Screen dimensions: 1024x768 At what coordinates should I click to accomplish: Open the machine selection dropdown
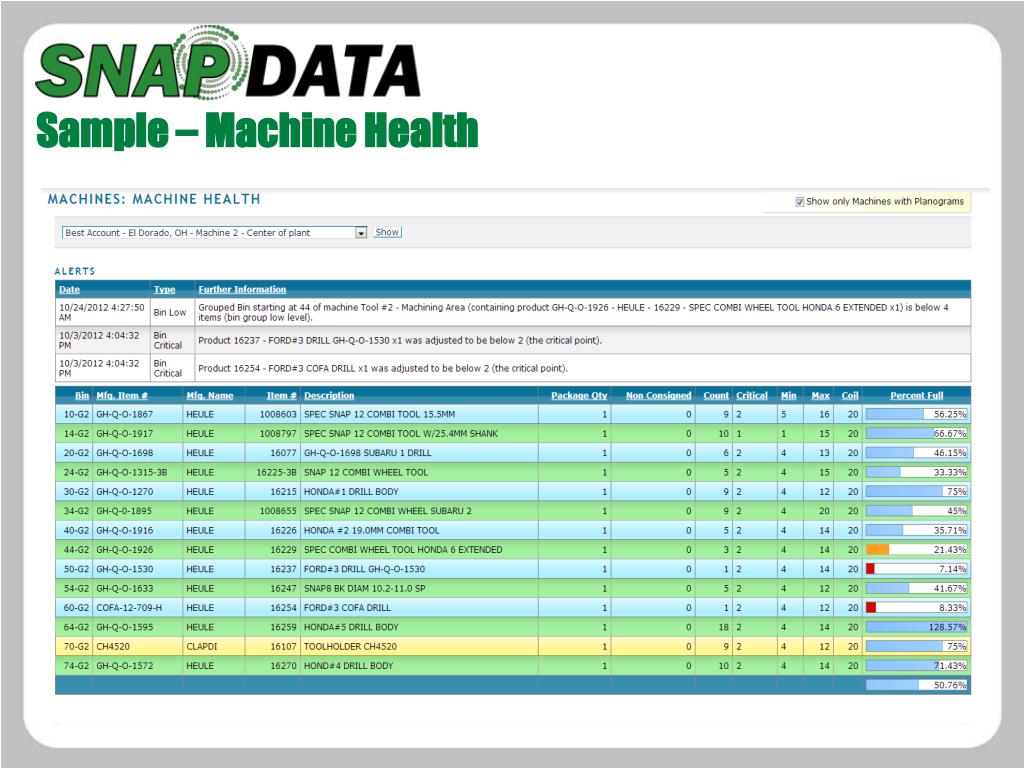[x=361, y=232]
